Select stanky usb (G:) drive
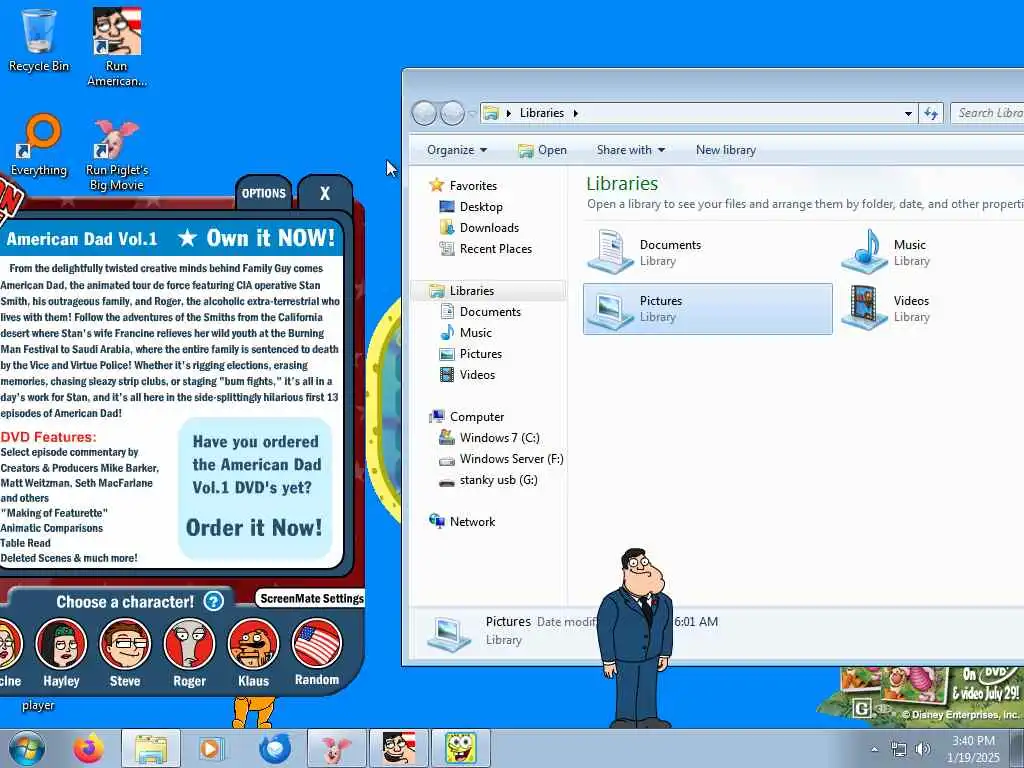The width and height of the screenshot is (1024, 768). click(498, 479)
